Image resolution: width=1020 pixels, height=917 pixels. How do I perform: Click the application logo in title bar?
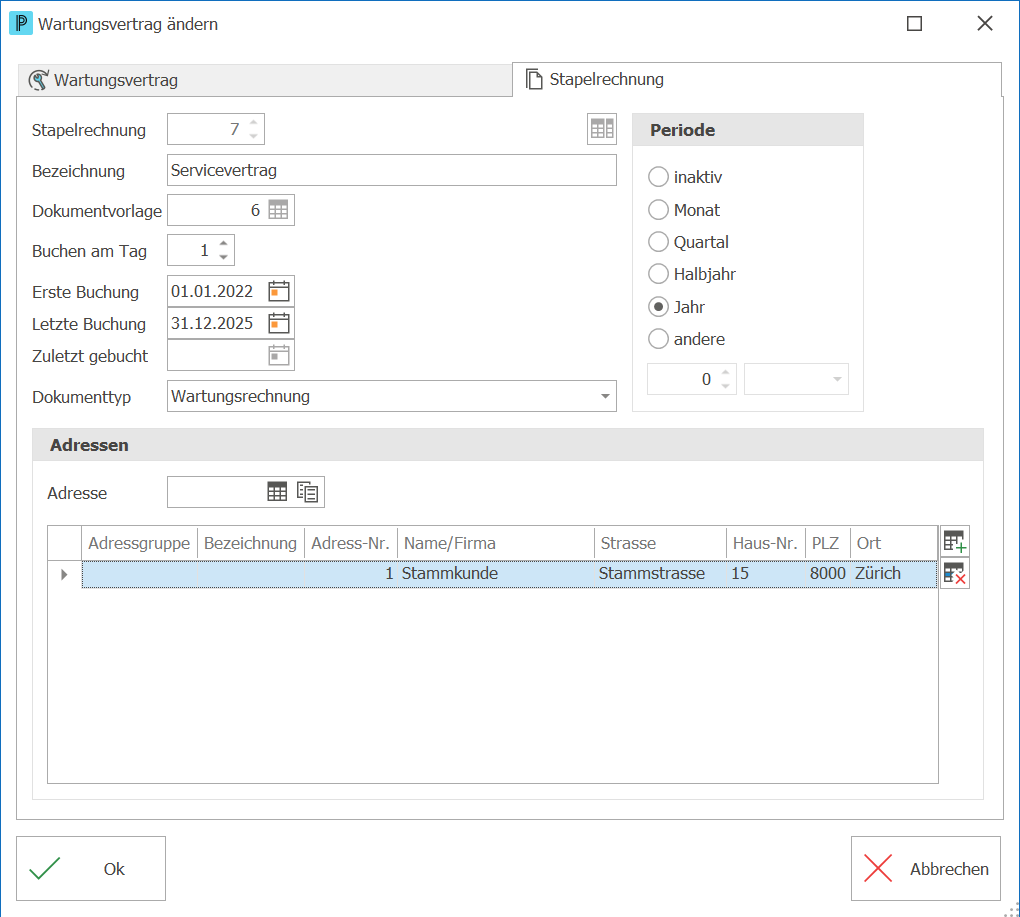pyautogui.click(x=21, y=24)
